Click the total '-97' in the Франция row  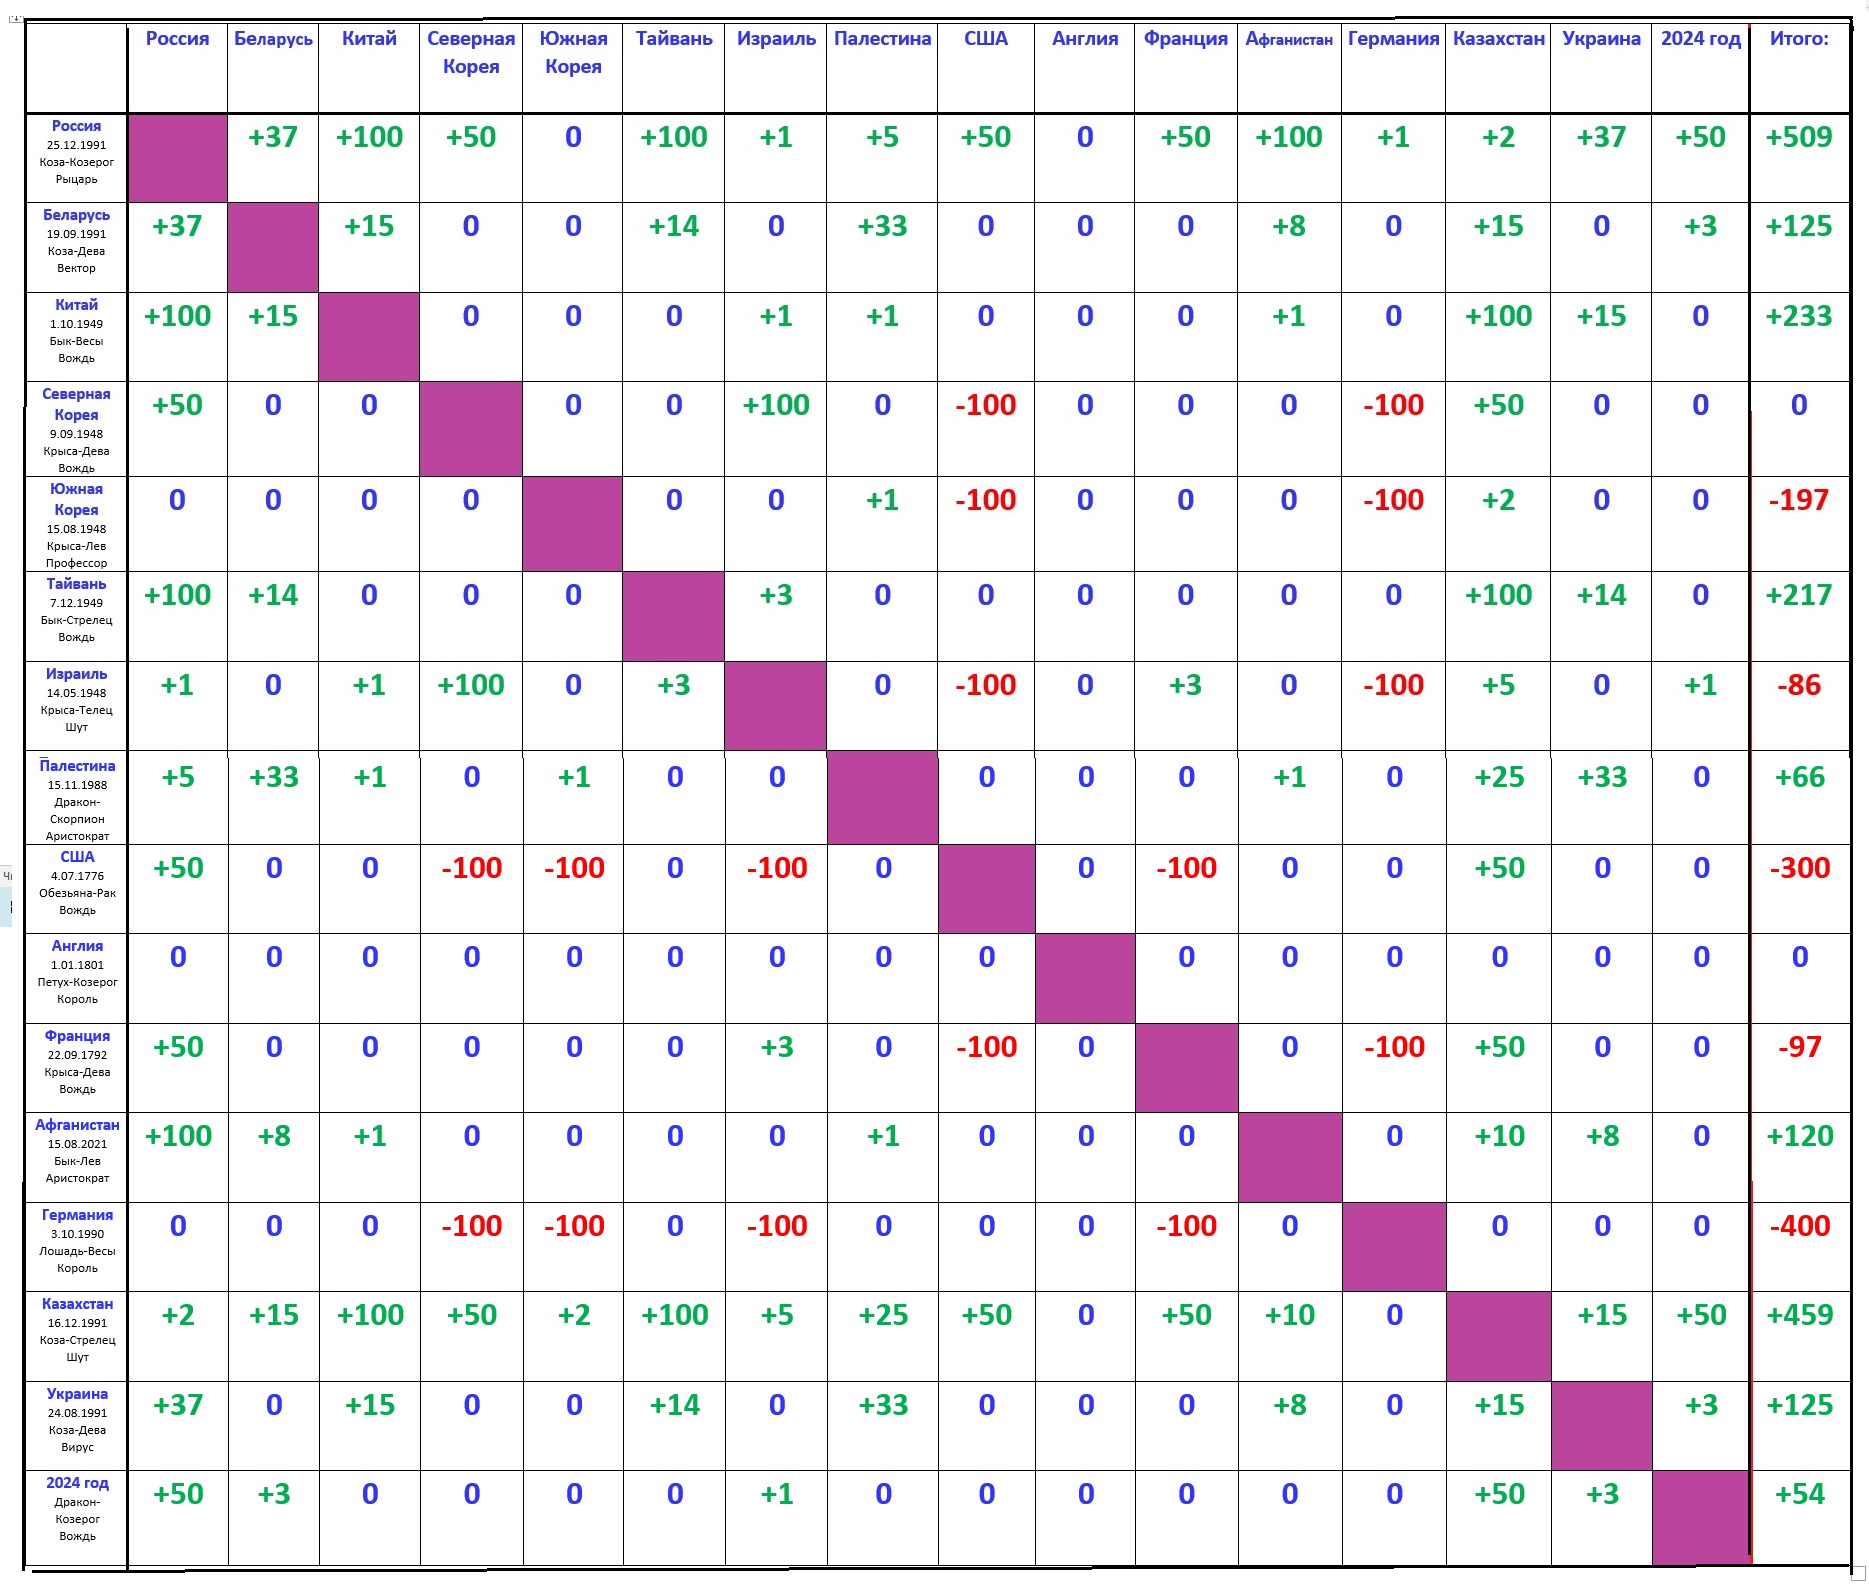(1800, 1047)
